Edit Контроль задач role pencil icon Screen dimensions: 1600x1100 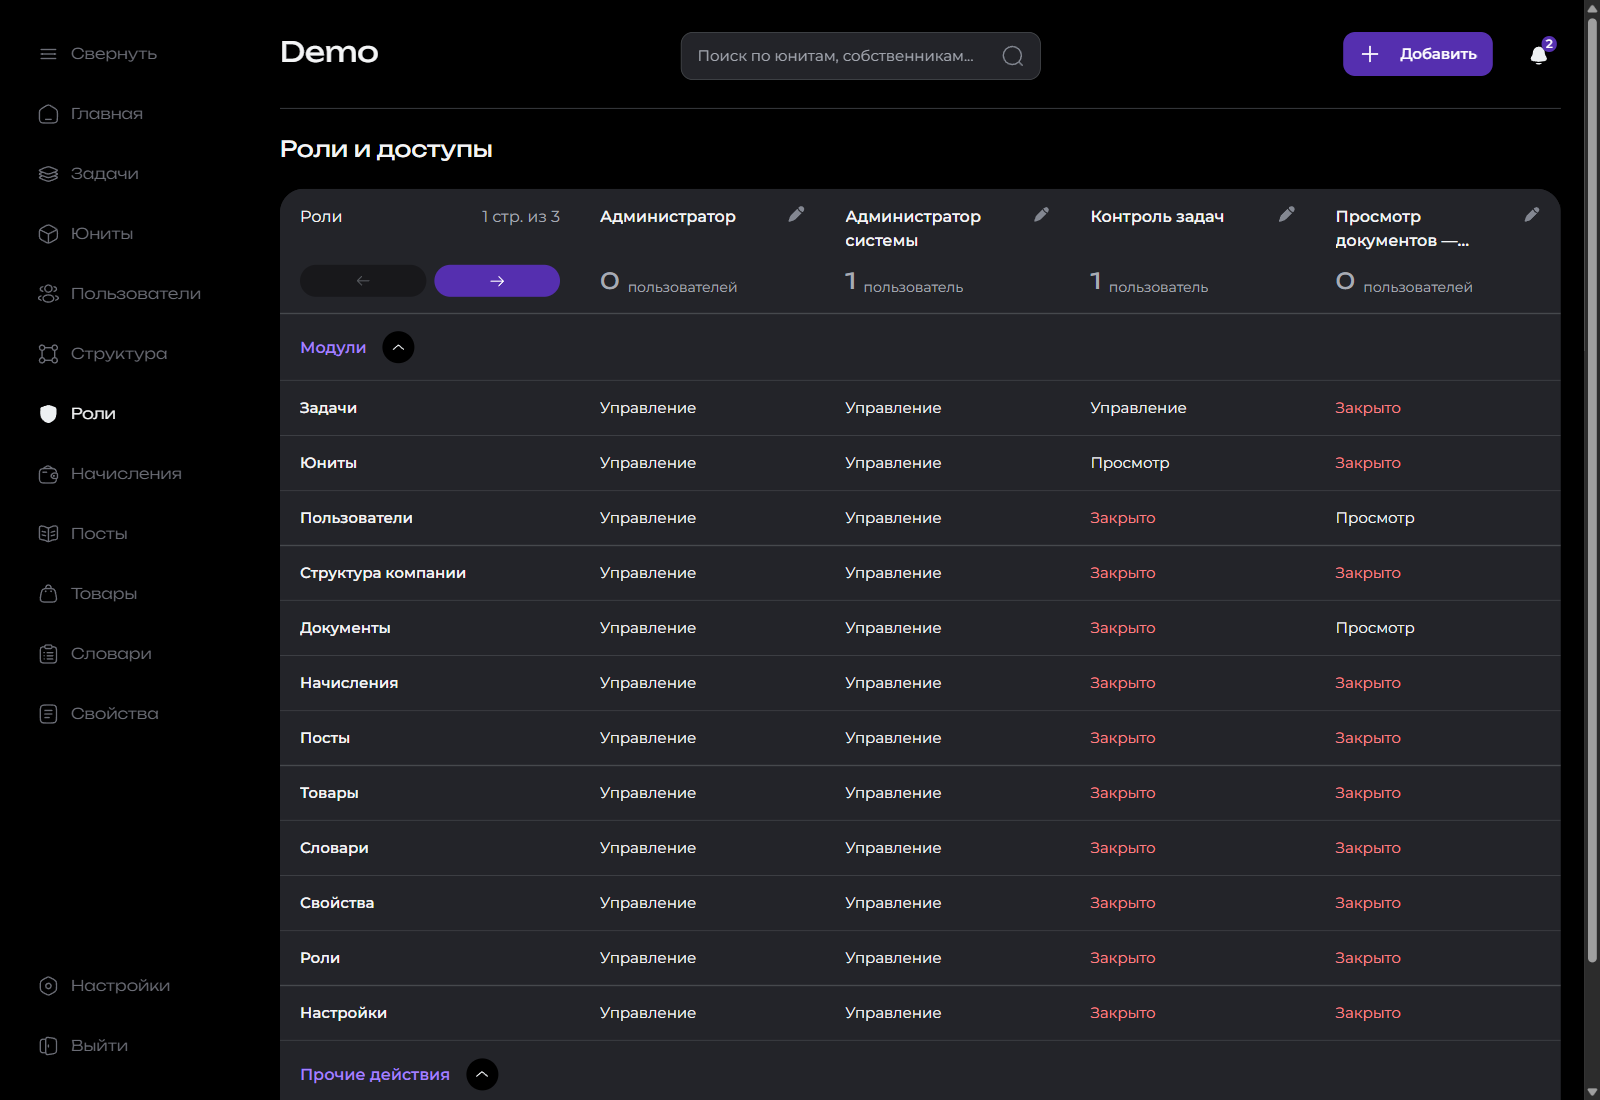point(1287,214)
